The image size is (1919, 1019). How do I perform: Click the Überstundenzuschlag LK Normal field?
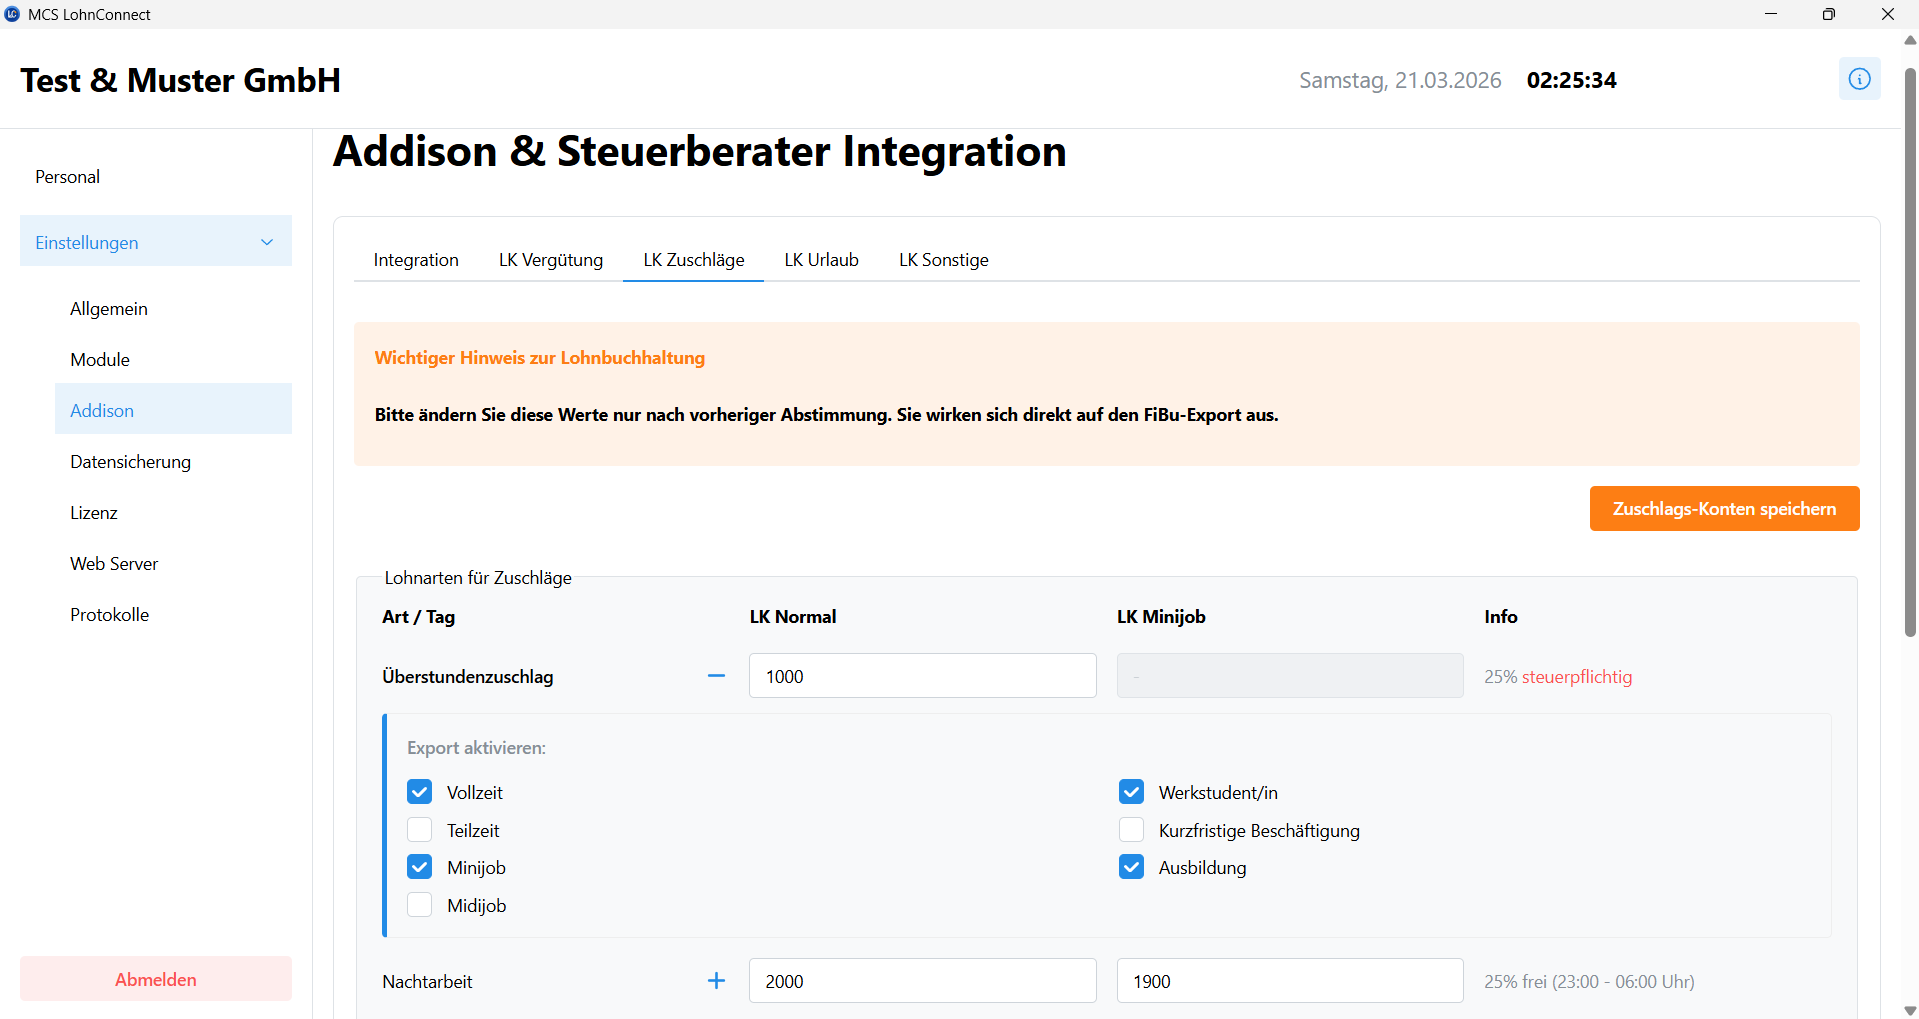tap(922, 676)
